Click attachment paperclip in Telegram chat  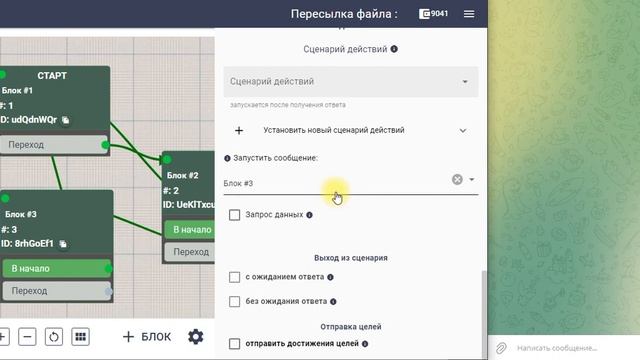pyautogui.click(x=501, y=348)
